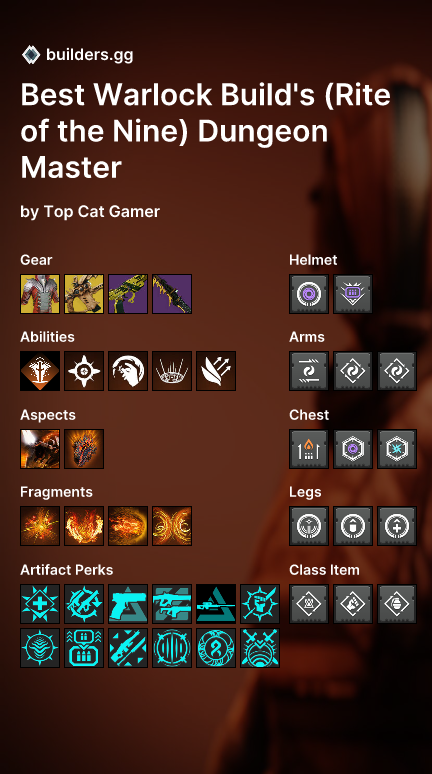The image size is (432, 774).
Task: Select the last Legs mod plus icon
Action: point(397,526)
